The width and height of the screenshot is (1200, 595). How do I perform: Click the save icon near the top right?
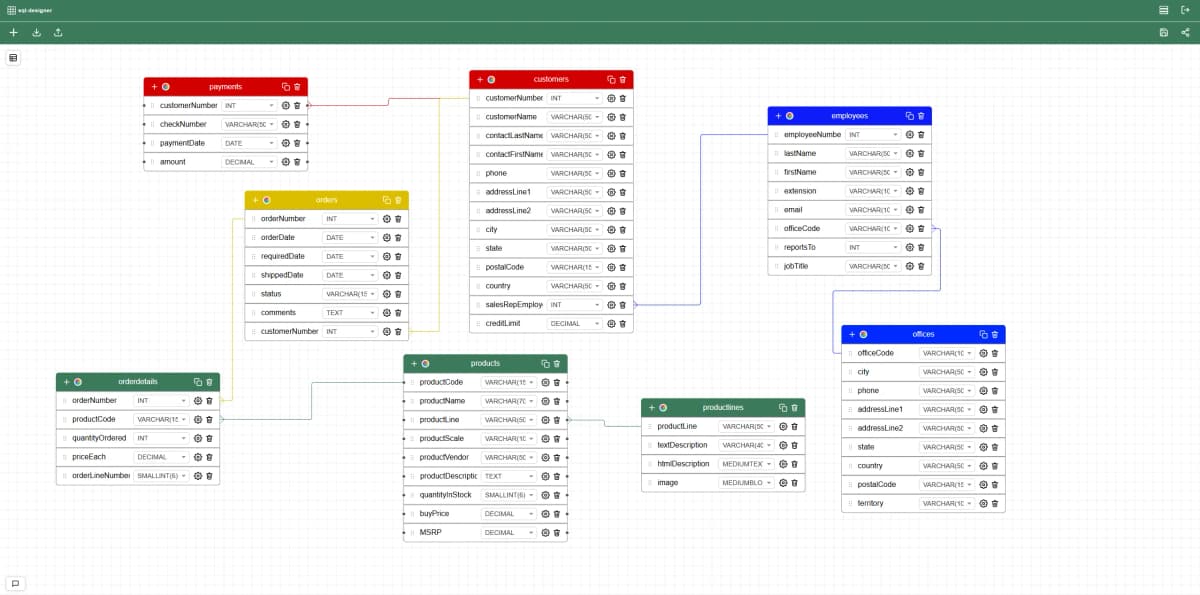(1162, 32)
